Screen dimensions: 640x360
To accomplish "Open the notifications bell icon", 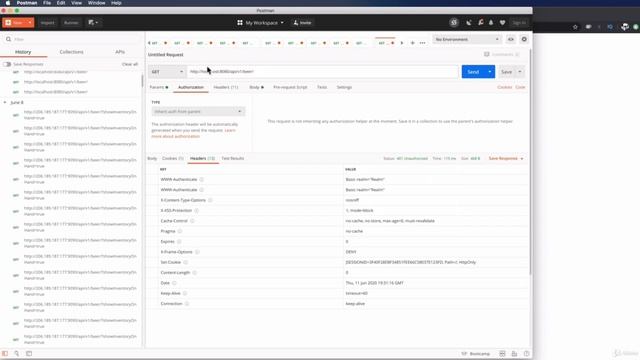I will [491, 23].
